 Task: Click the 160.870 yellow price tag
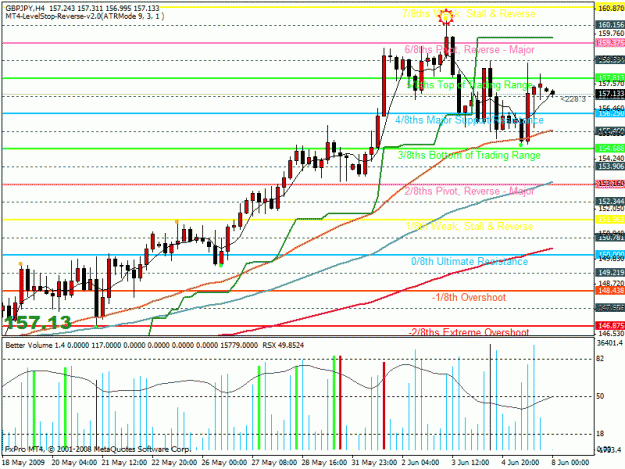pos(610,8)
